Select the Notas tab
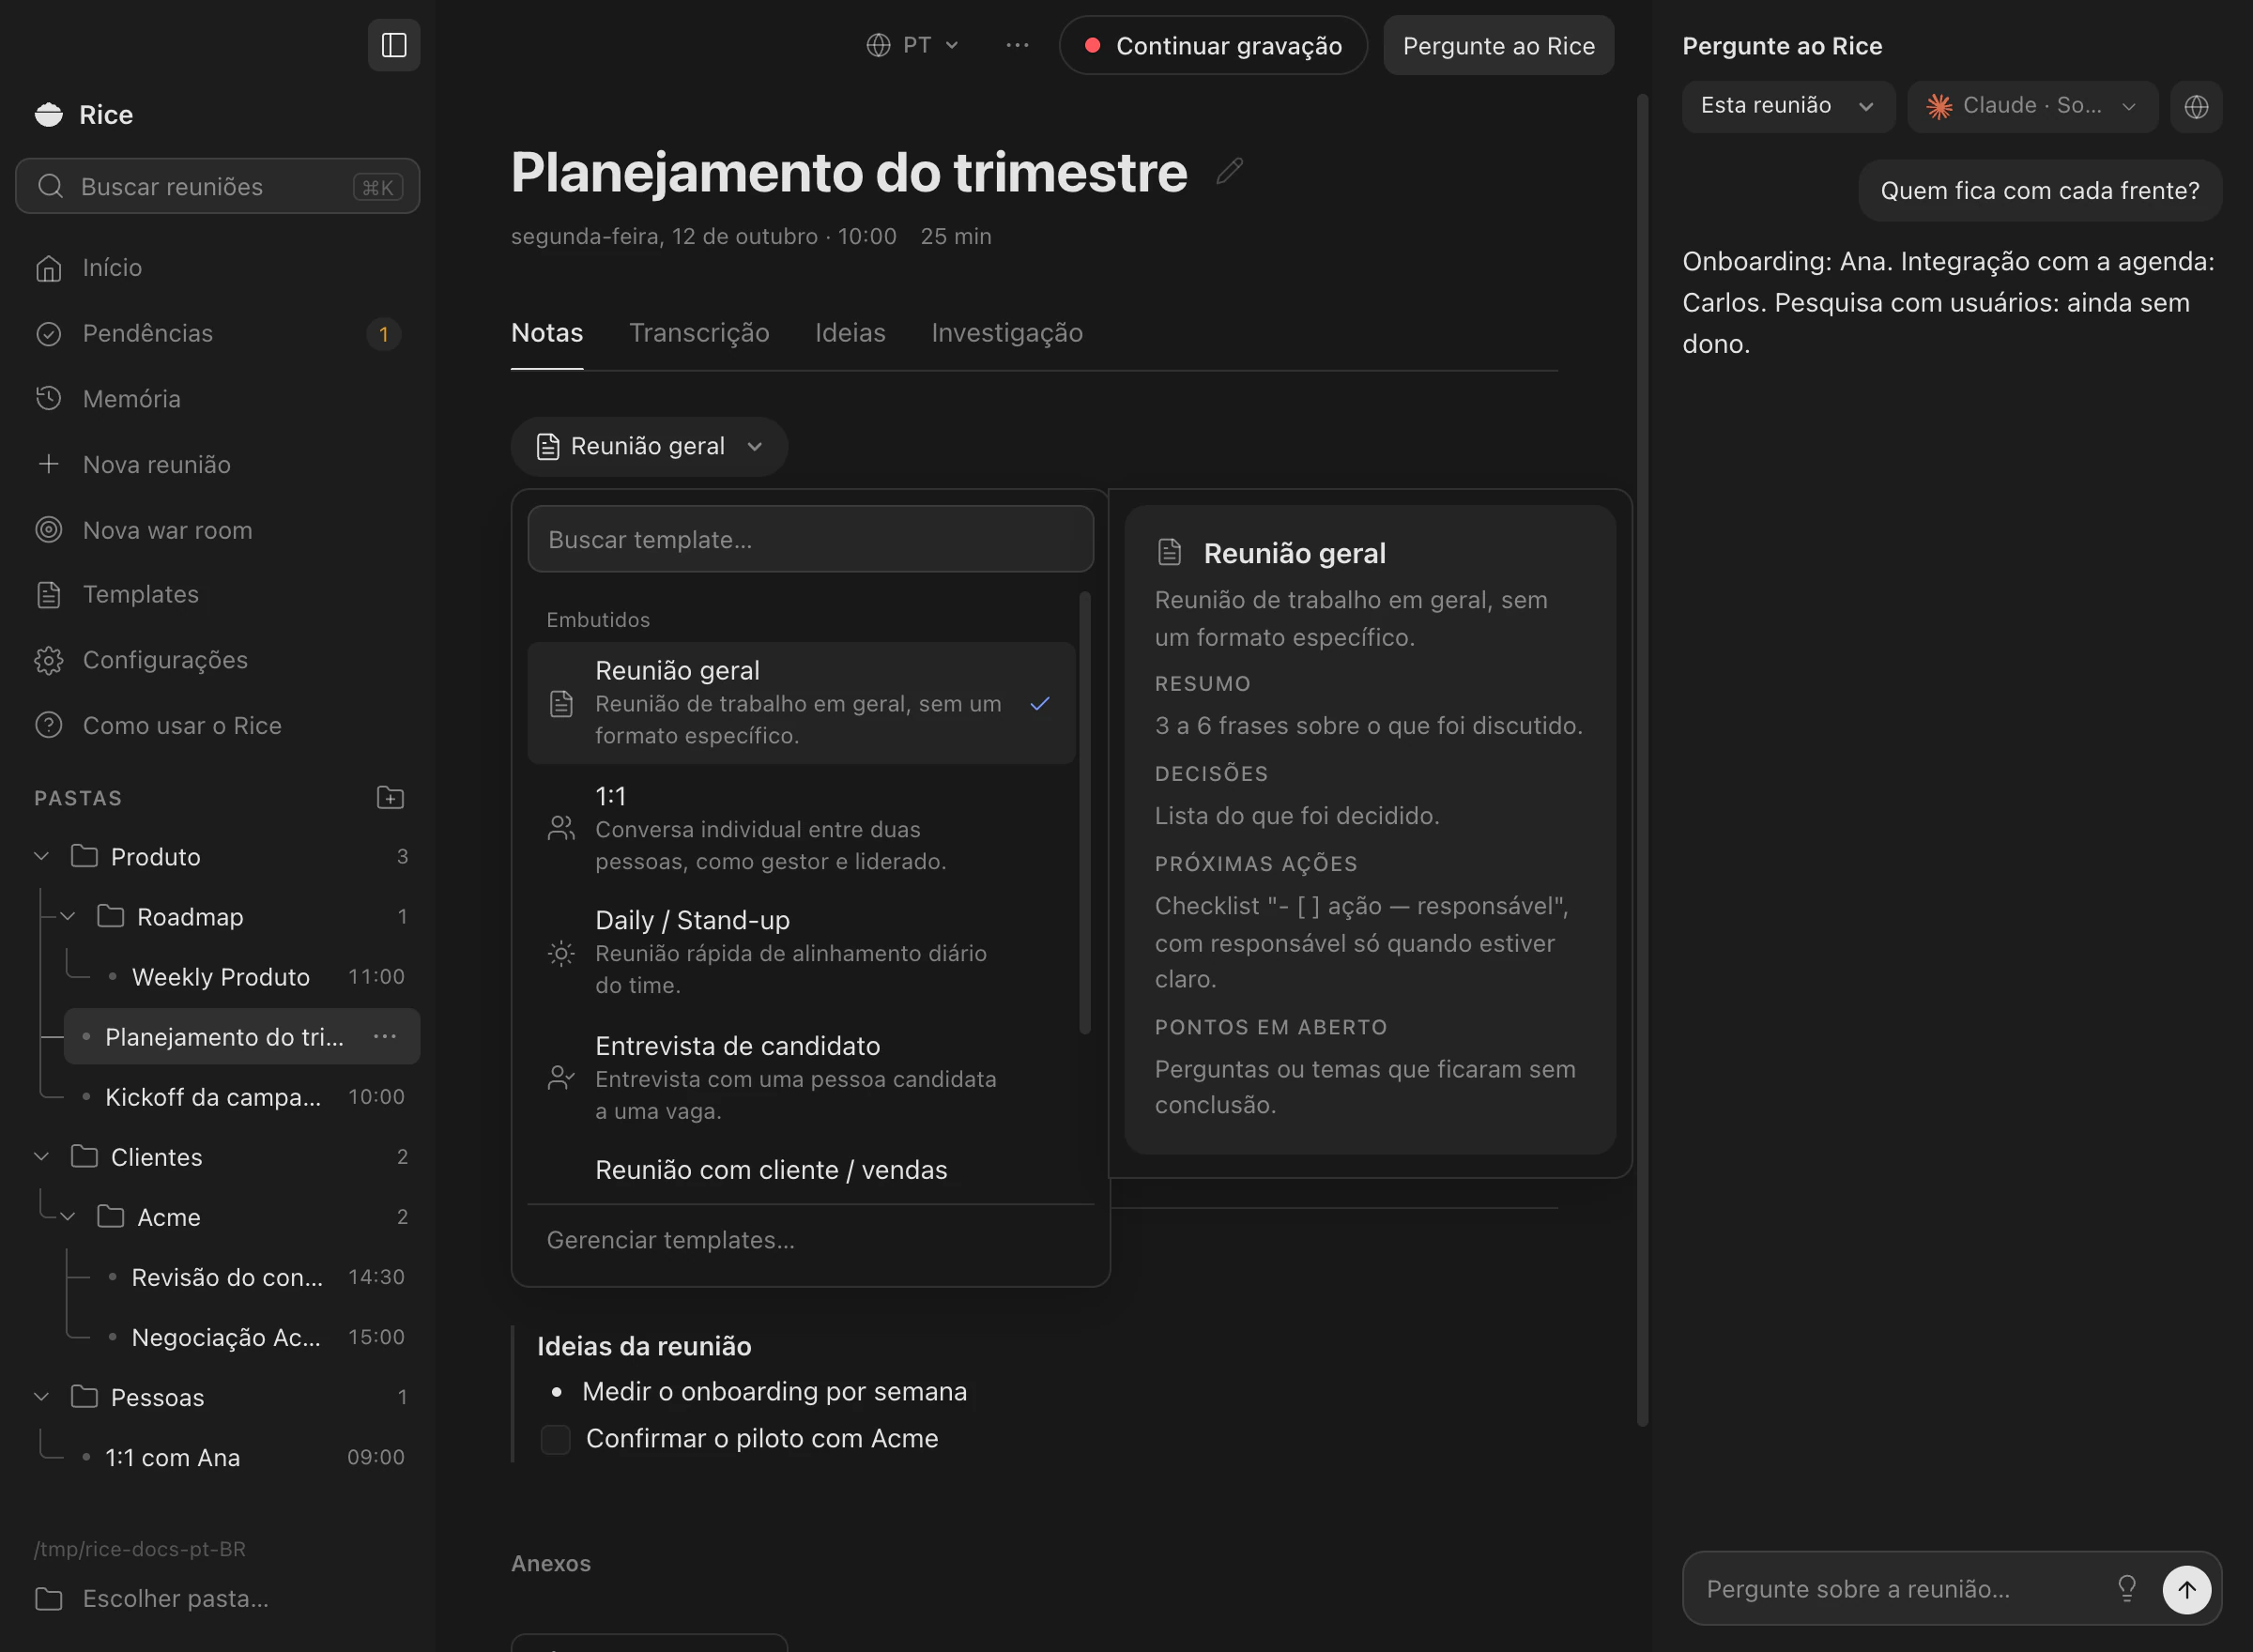 [x=547, y=333]
